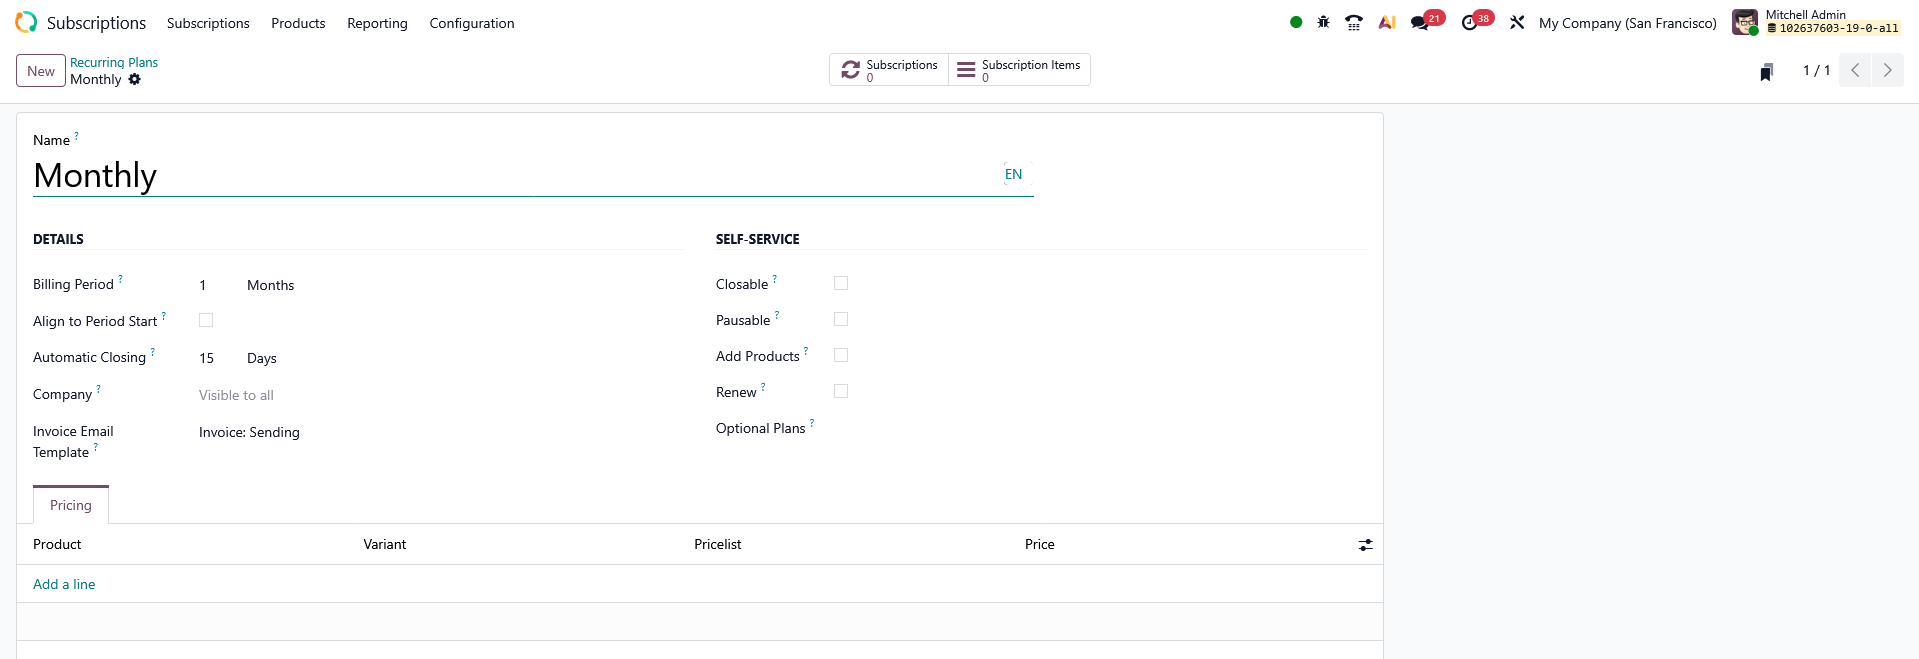Click Optional Plans help question mark
Viewport: 1919px width, 659px height.
(812, 423)
